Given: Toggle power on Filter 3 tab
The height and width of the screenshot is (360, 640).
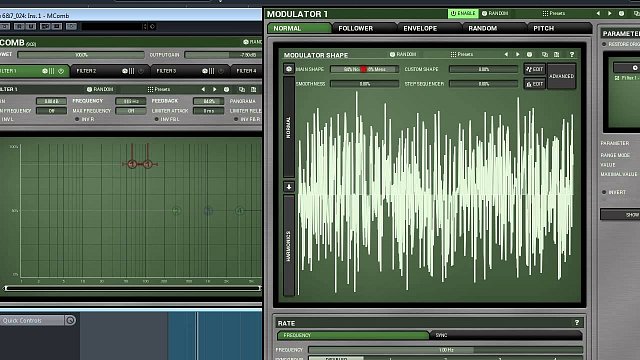Looking at the screenshot, I should pyautogui.click(x=221, y=71).
